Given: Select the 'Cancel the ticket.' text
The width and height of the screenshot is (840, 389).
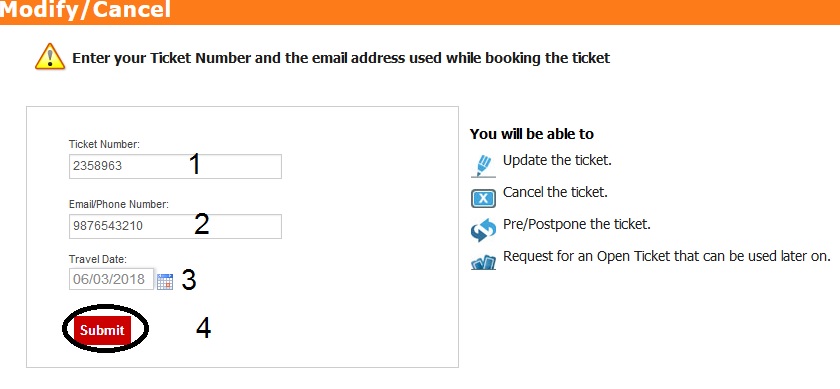Looking at the screenshot, I should (x=555, y=192).
